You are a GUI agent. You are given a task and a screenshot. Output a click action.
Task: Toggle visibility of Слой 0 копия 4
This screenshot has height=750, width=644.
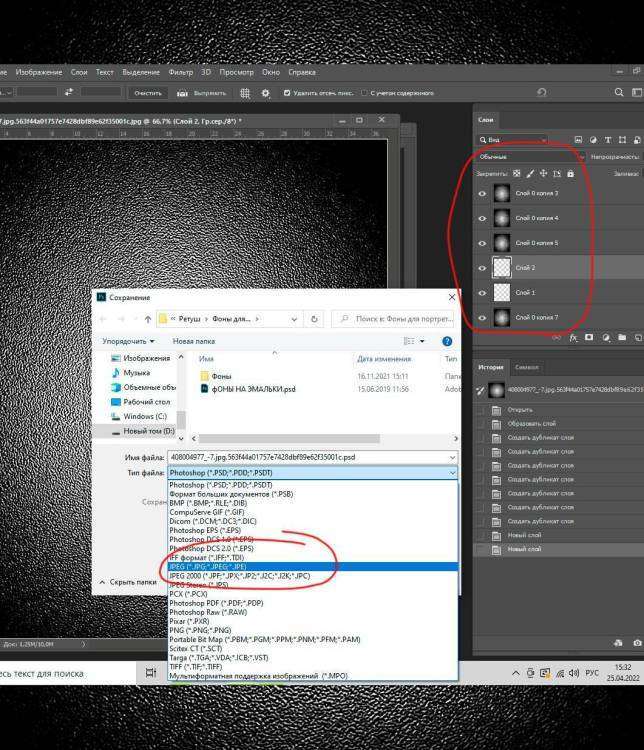(483, 218)
